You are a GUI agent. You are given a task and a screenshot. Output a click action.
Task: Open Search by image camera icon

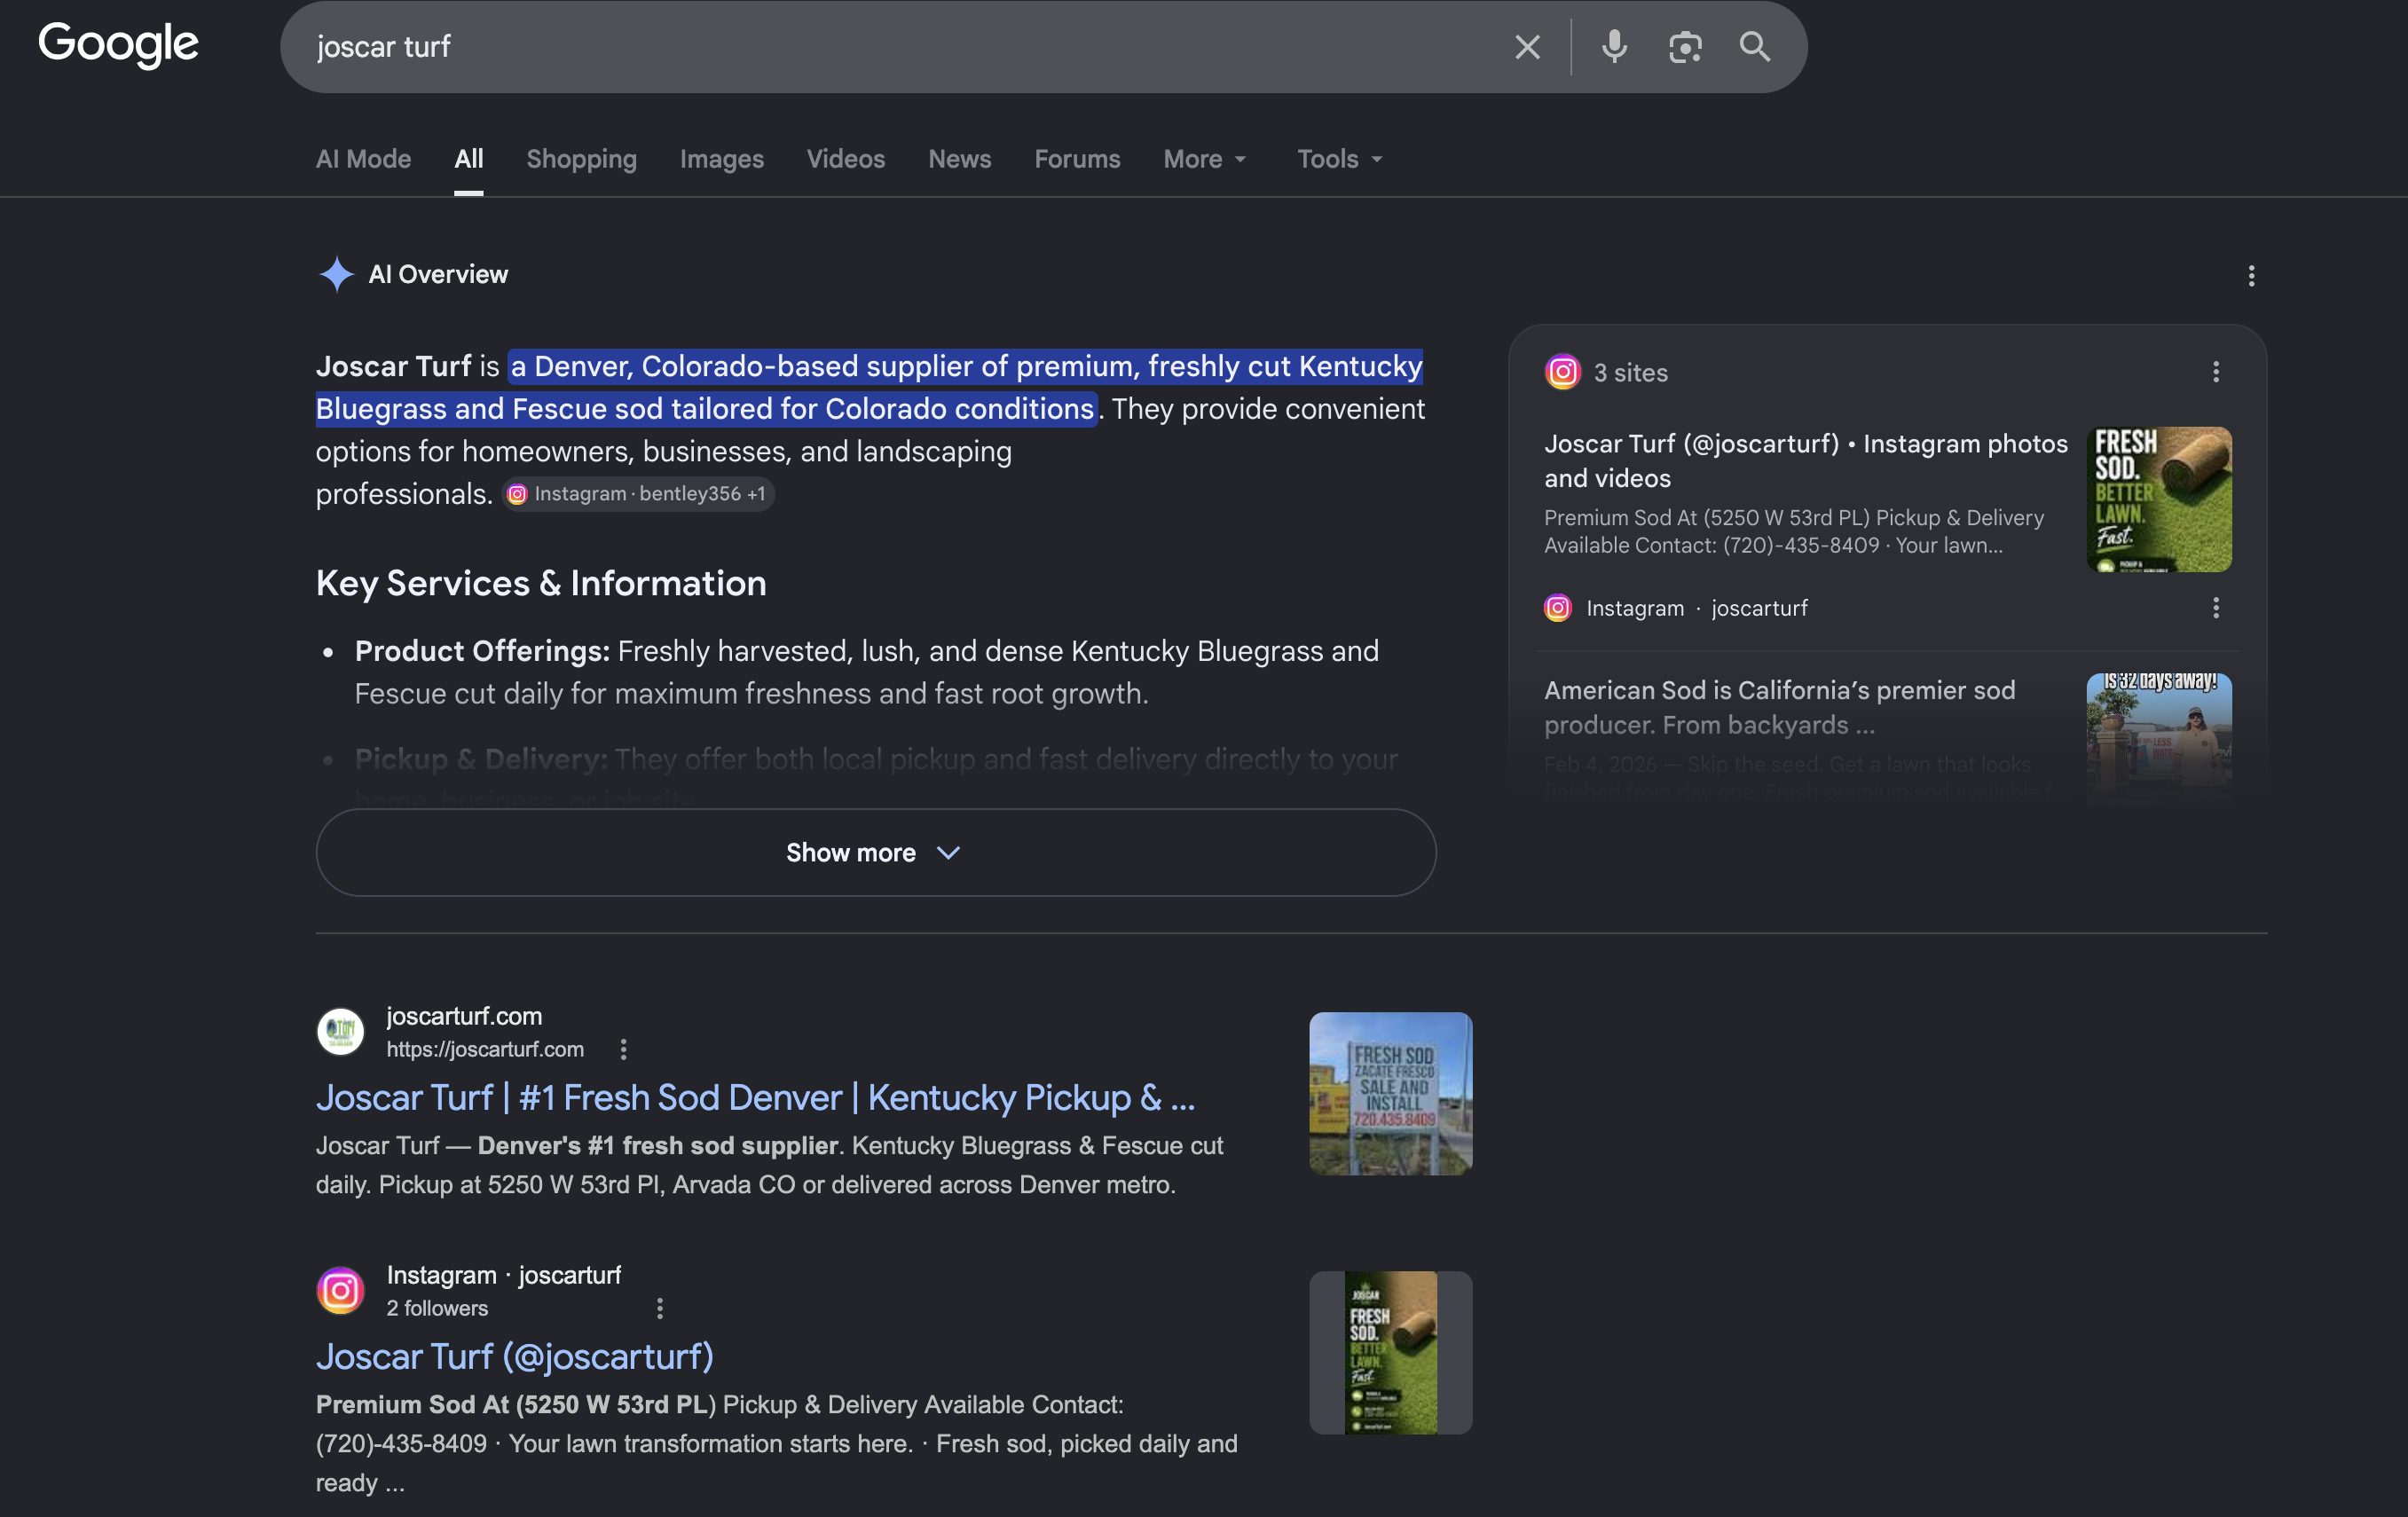click(x=1685, y=47)
